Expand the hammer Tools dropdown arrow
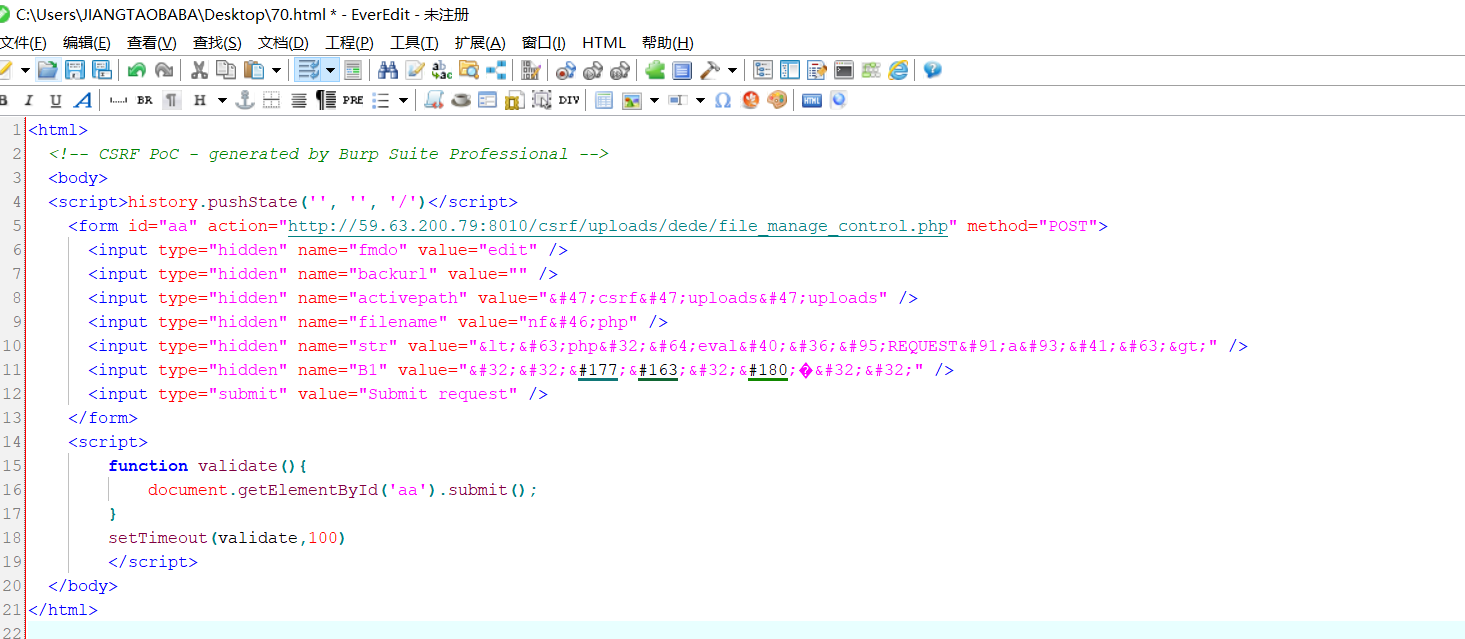1465x639 pixels. tap(732, 70)
